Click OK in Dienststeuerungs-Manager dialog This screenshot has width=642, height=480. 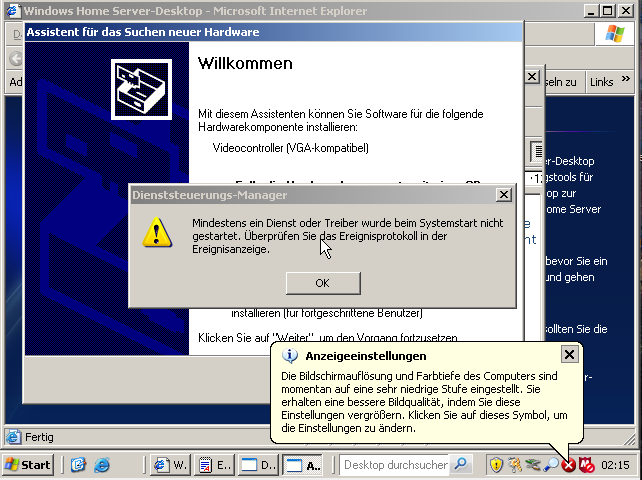coord(322,283)
